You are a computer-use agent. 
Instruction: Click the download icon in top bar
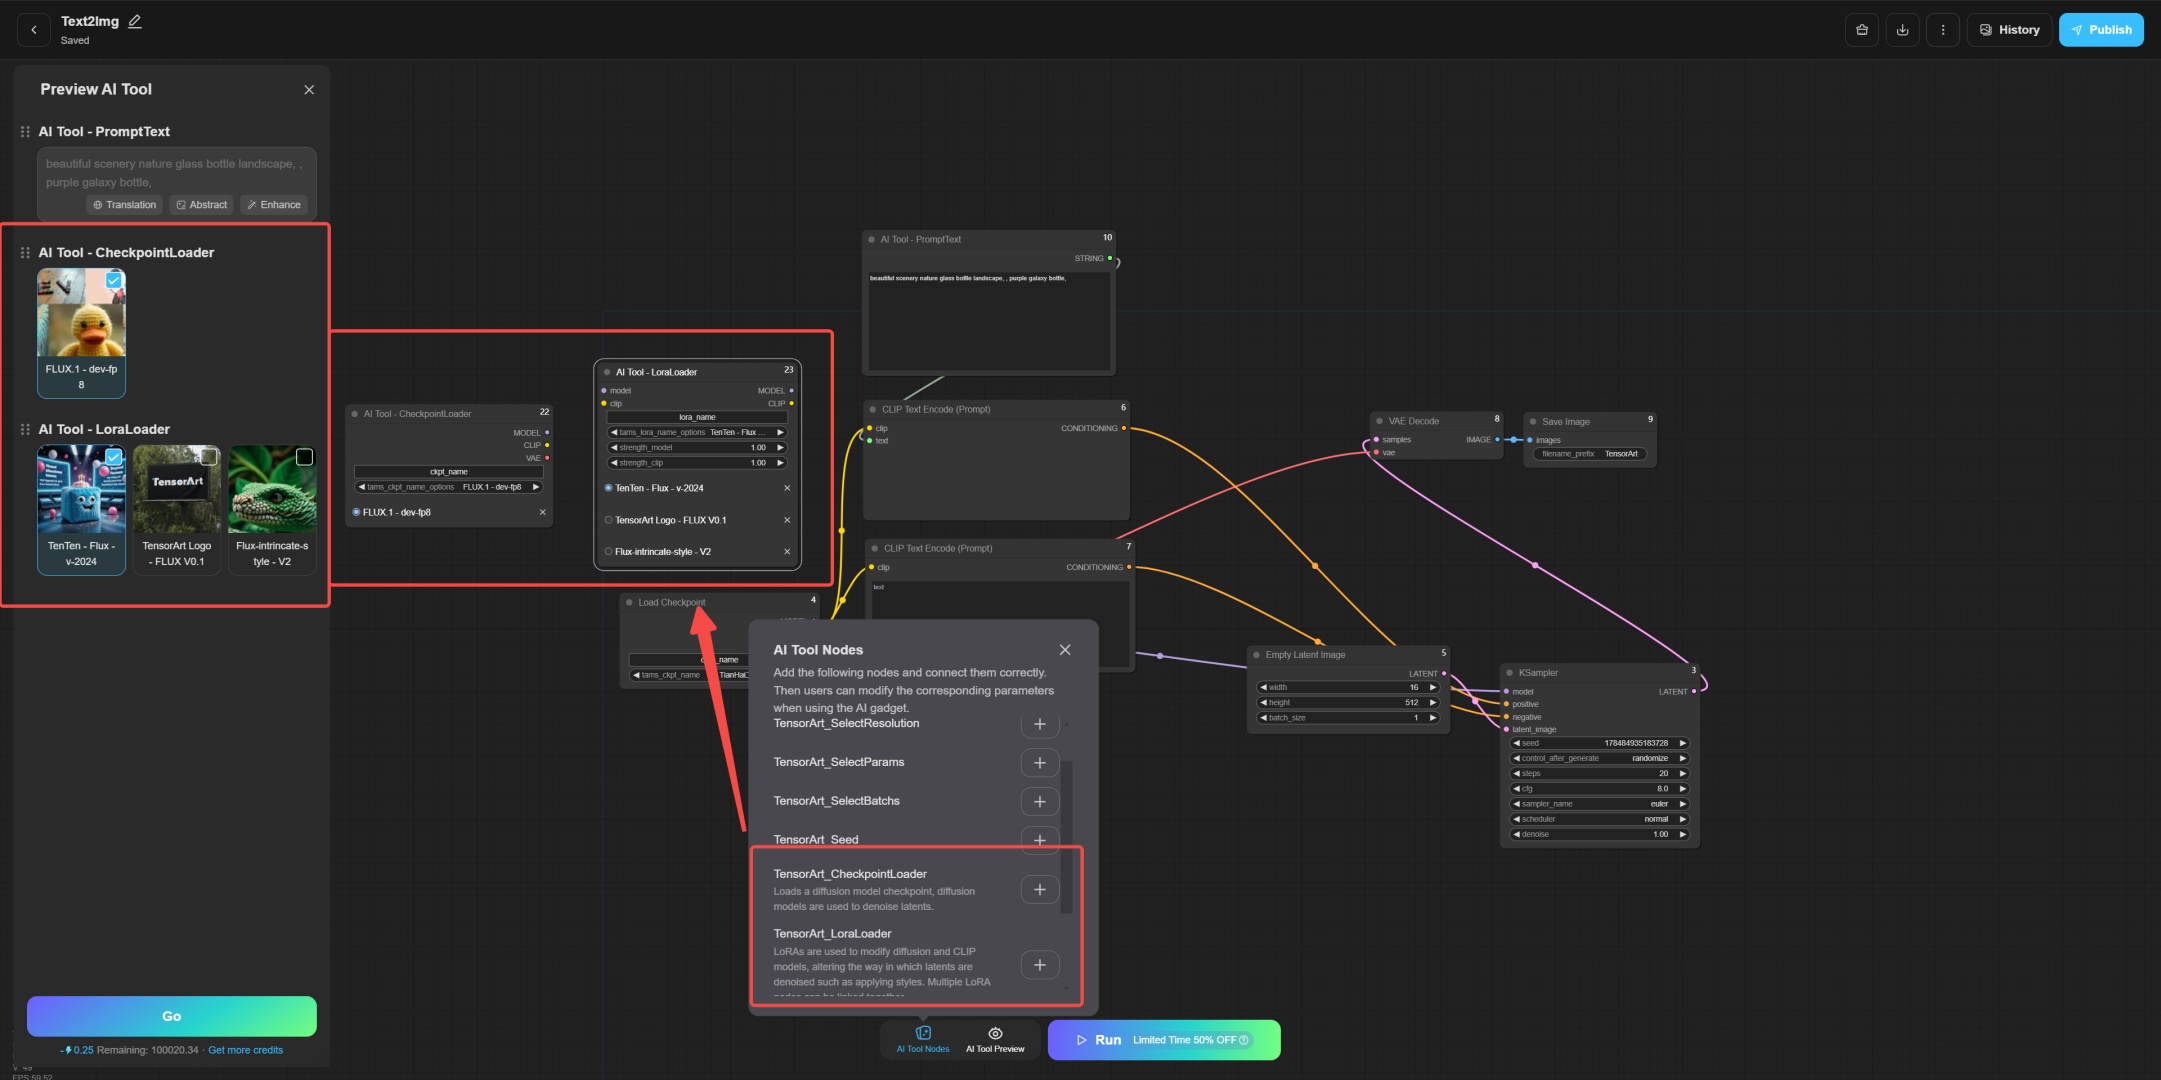coord(1902,30)
